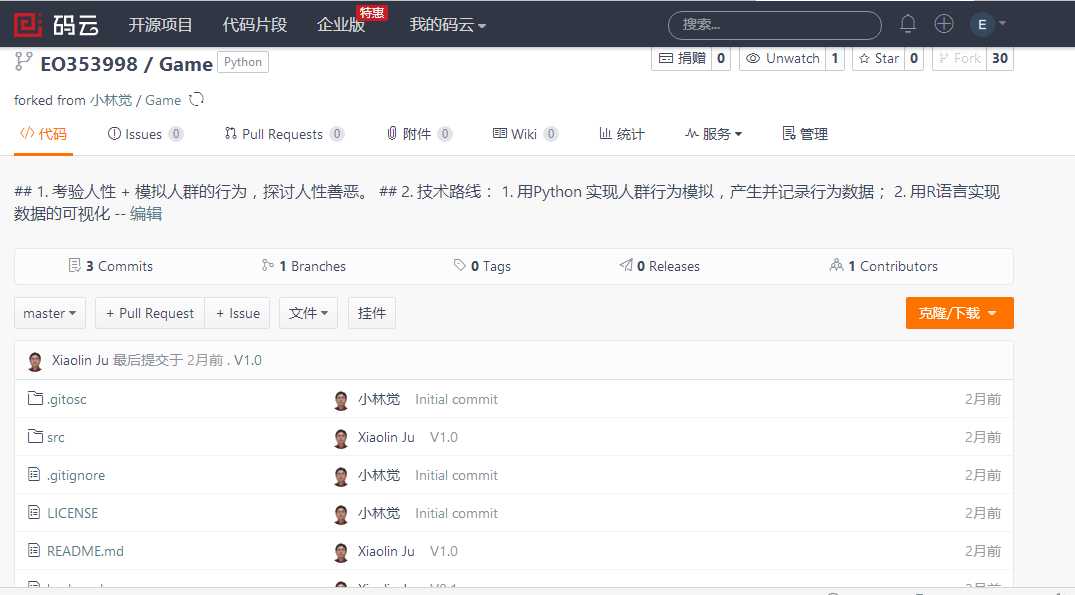The image size is (1075, 595).
Task: Open the .gitosc folder
Action: [67, 399]
